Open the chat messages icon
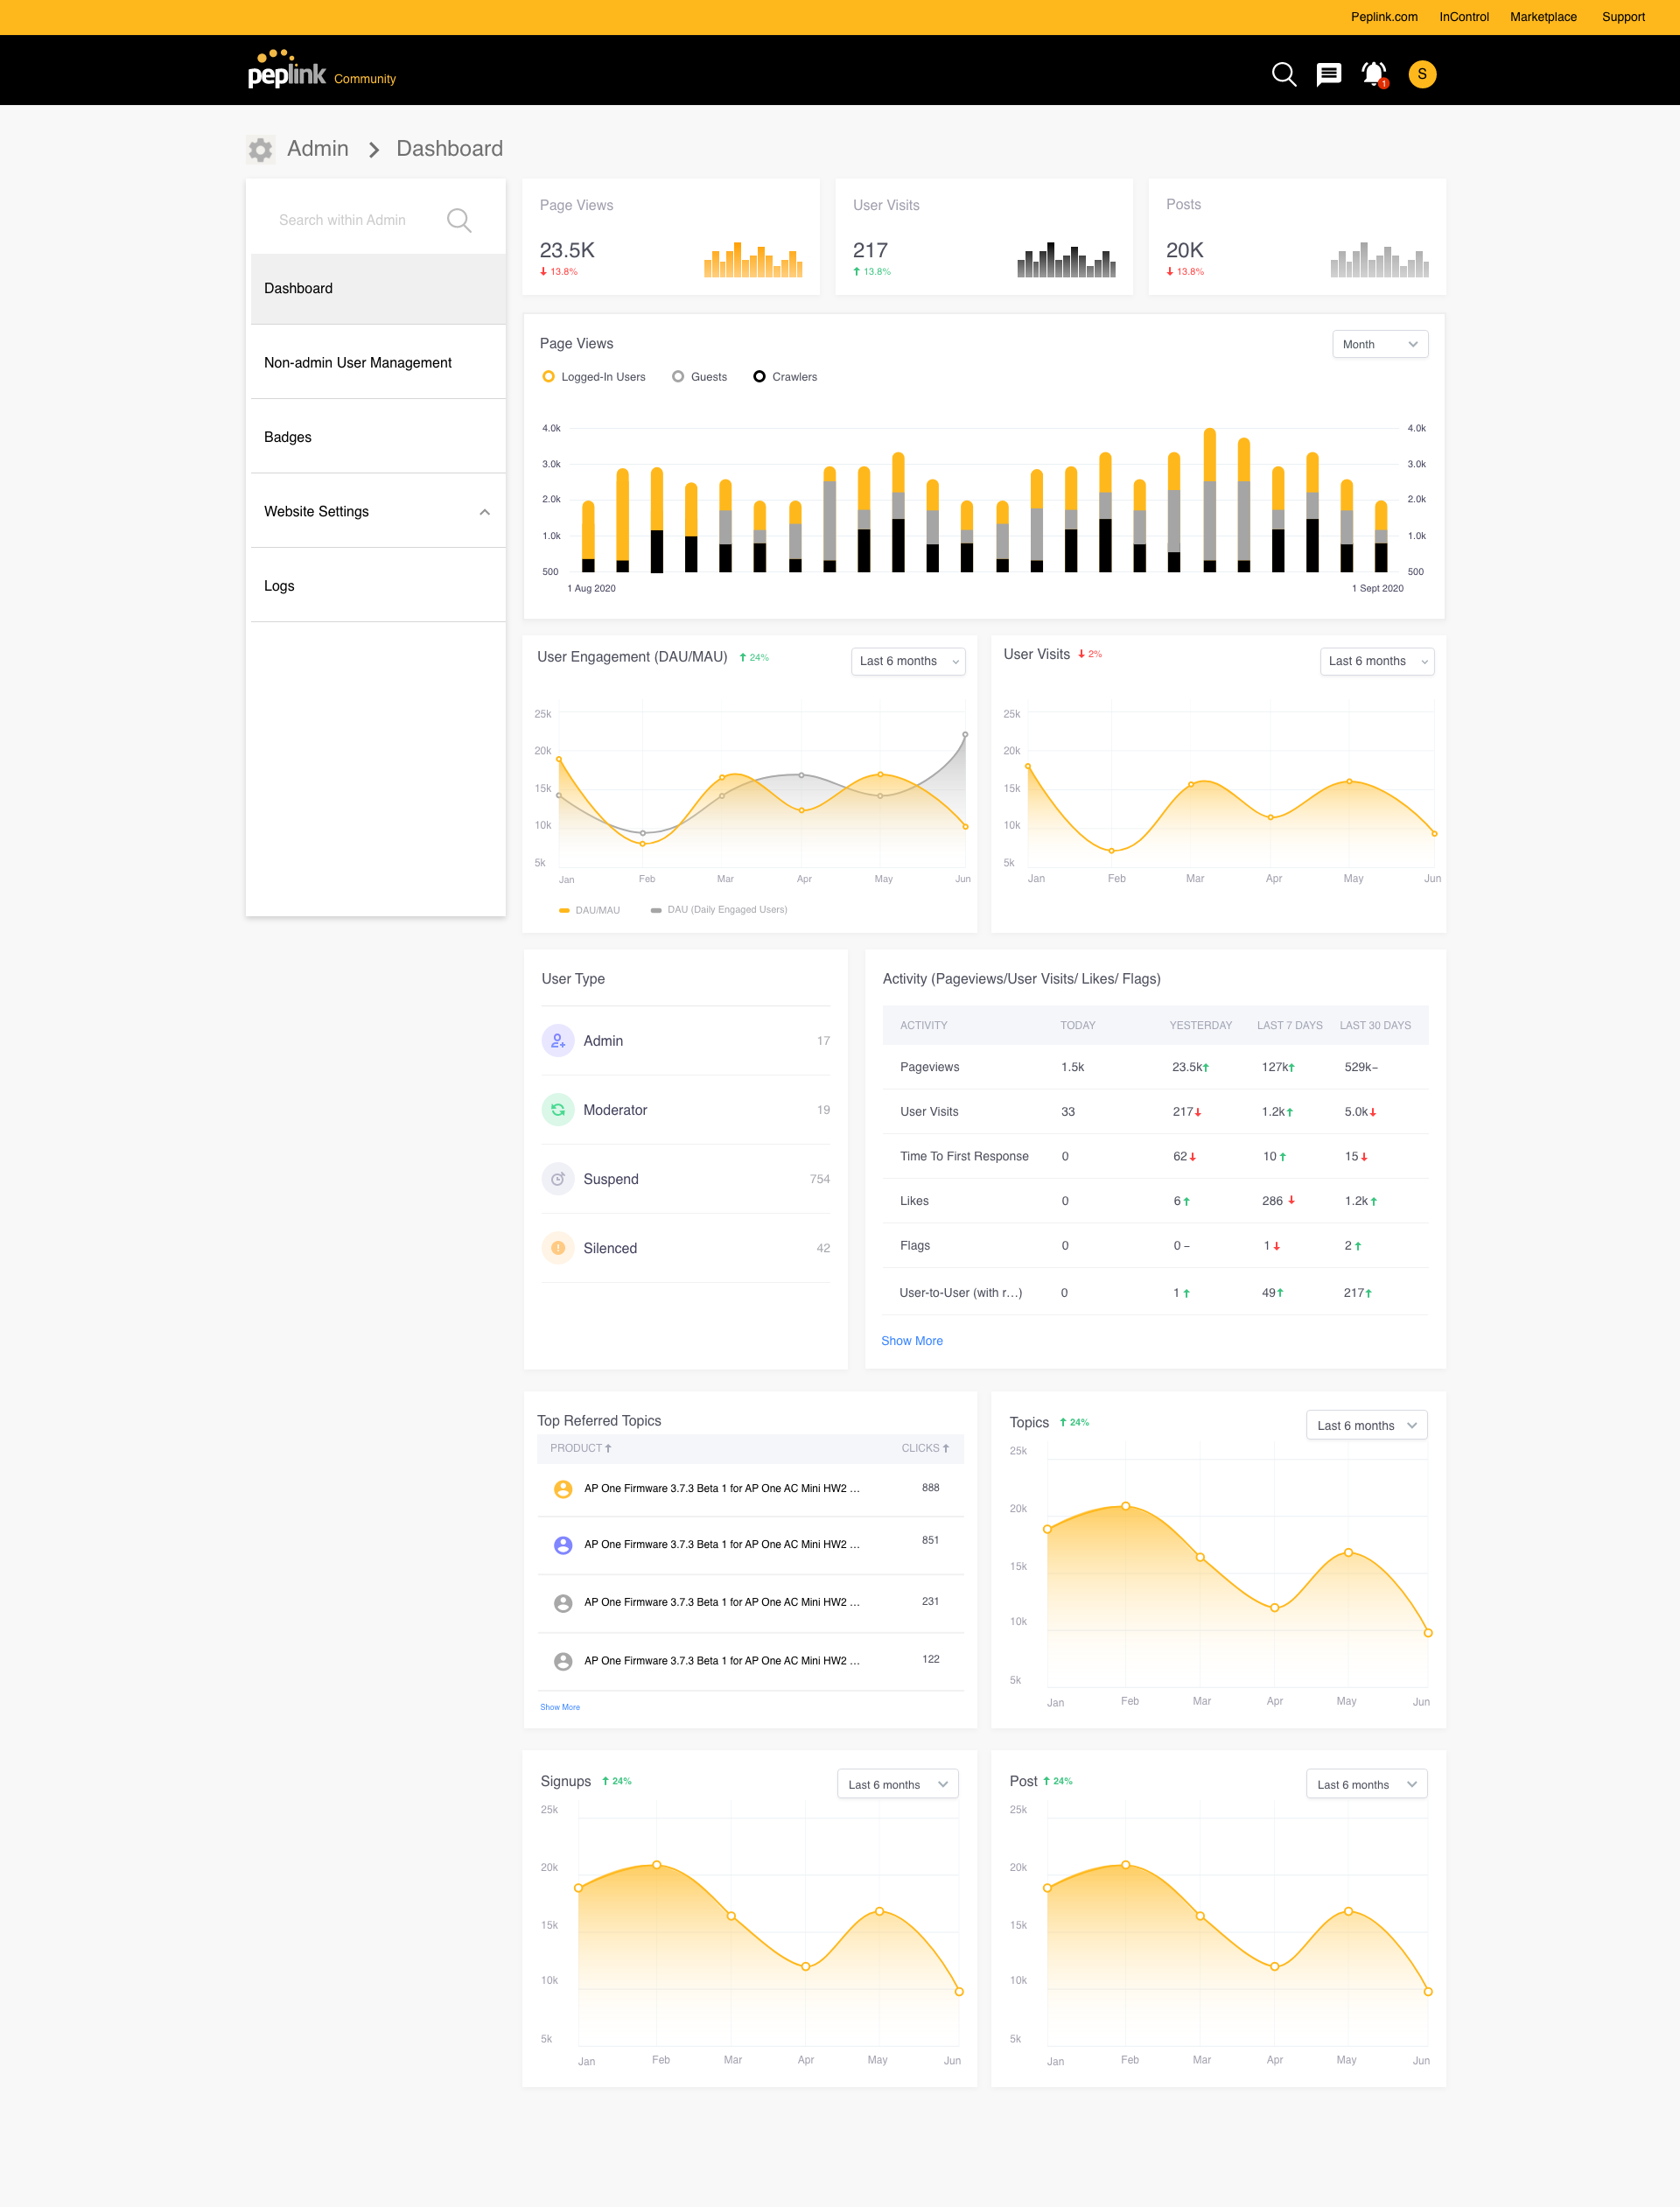Viewport: 1680px width, 2207px height. [x=1328, y=74]
